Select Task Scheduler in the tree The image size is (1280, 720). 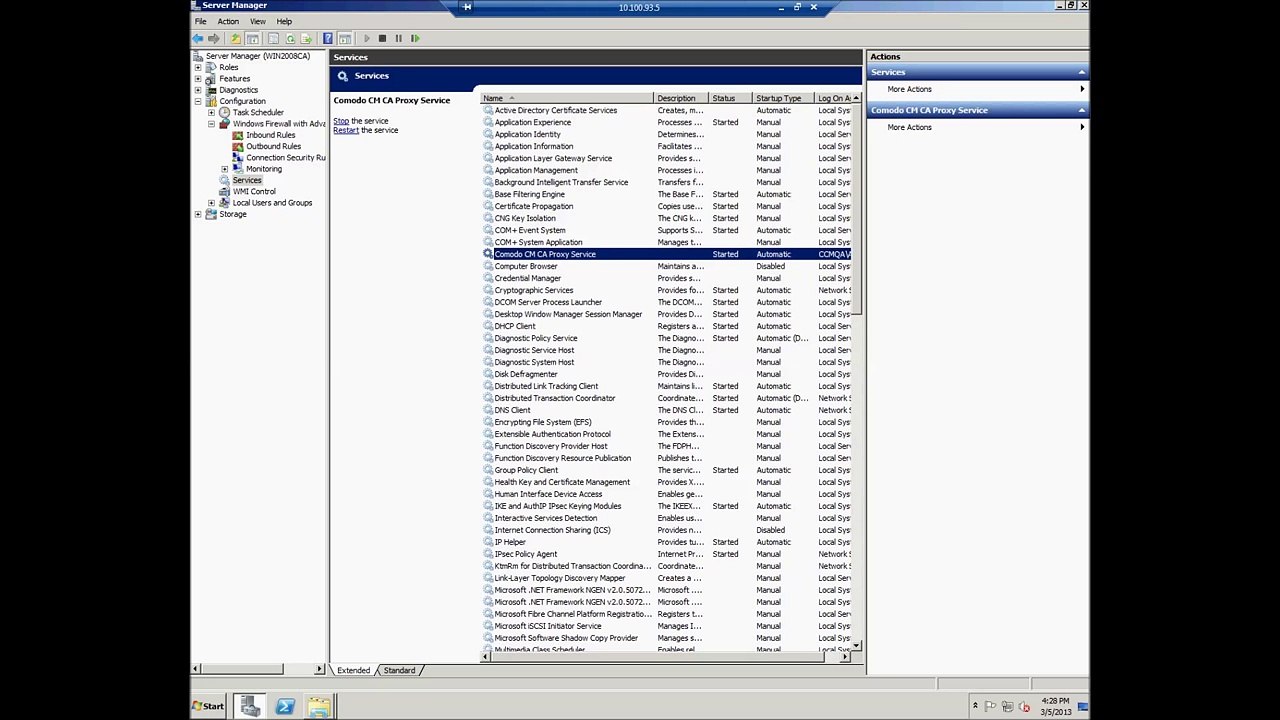click(258, 112)
